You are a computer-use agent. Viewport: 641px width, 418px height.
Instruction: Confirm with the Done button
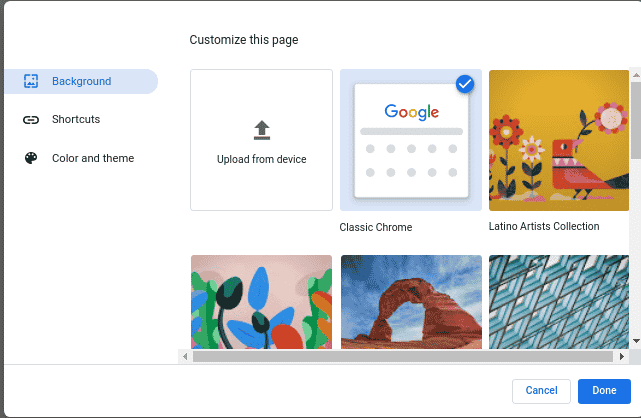[x=604, y=391]
